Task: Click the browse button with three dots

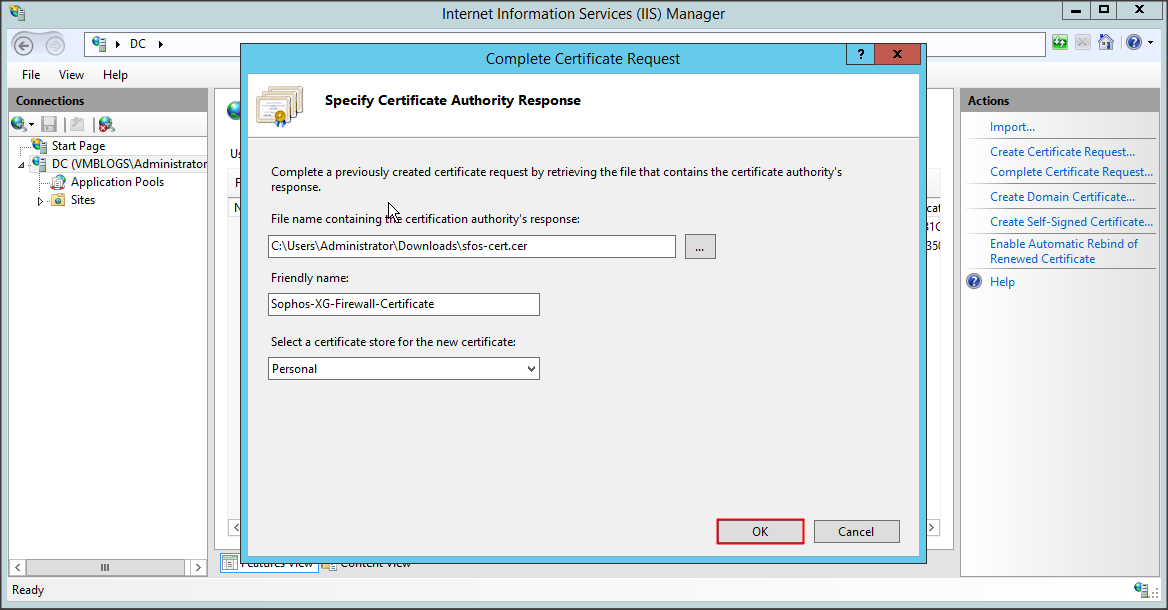Action: tap(700, 246)
